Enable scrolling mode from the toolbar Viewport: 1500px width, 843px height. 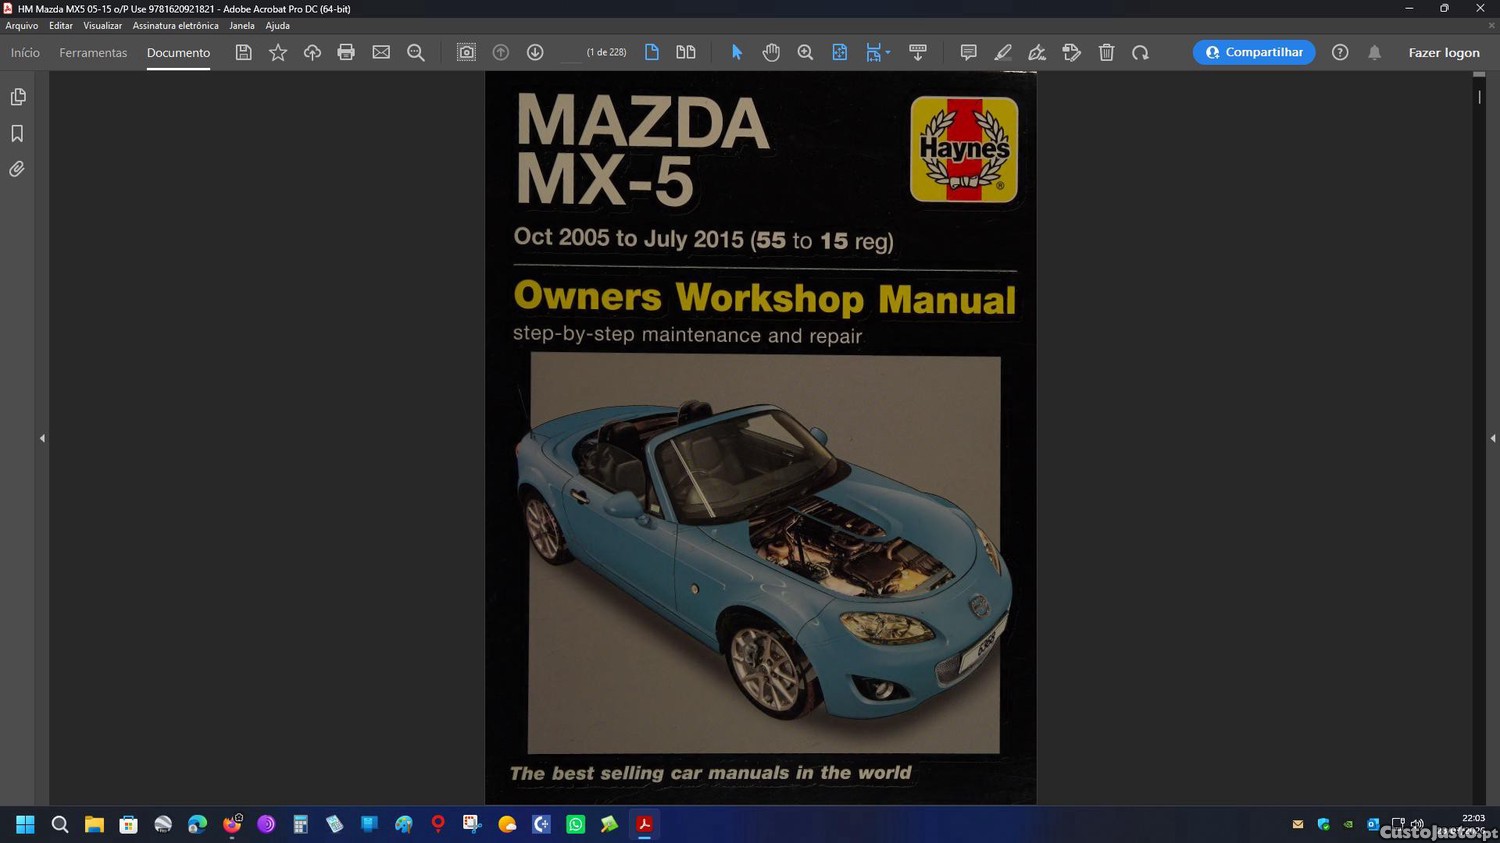click(918, 52)
